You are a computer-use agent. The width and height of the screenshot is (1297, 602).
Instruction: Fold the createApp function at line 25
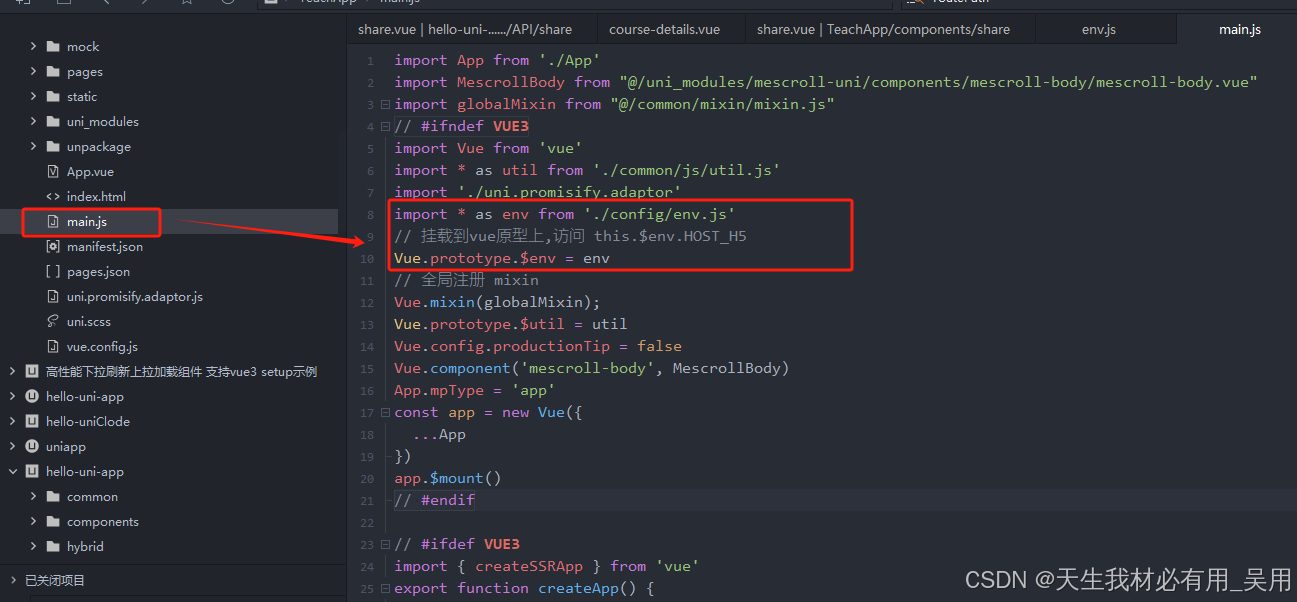tap(385, 589)
